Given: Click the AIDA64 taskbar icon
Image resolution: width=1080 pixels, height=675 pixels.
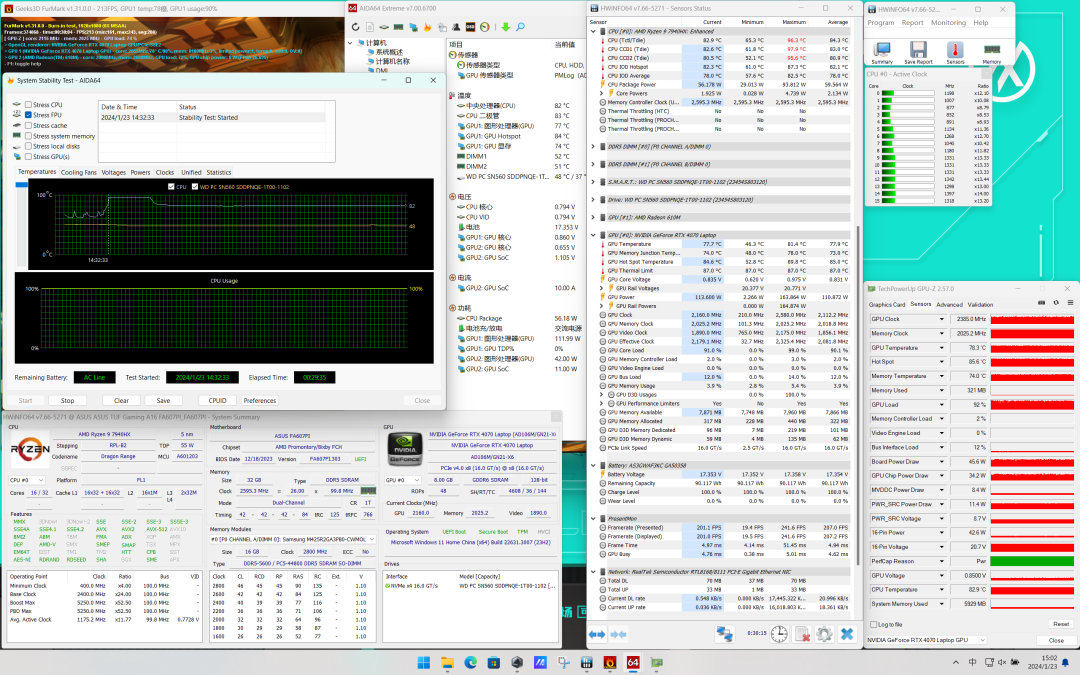Looking at the screenshot, I should (x=632, y=662).
